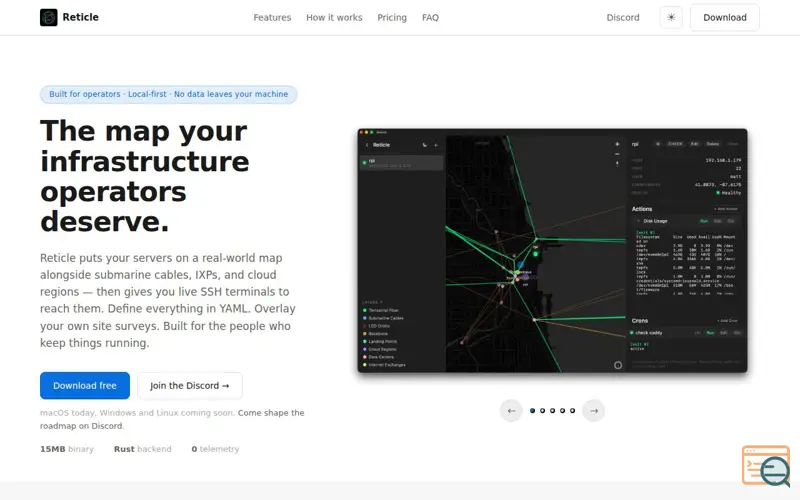Viewport: 800px width, 500px height.
Task: Run the check caddy cron
Action: coord(710,333)
